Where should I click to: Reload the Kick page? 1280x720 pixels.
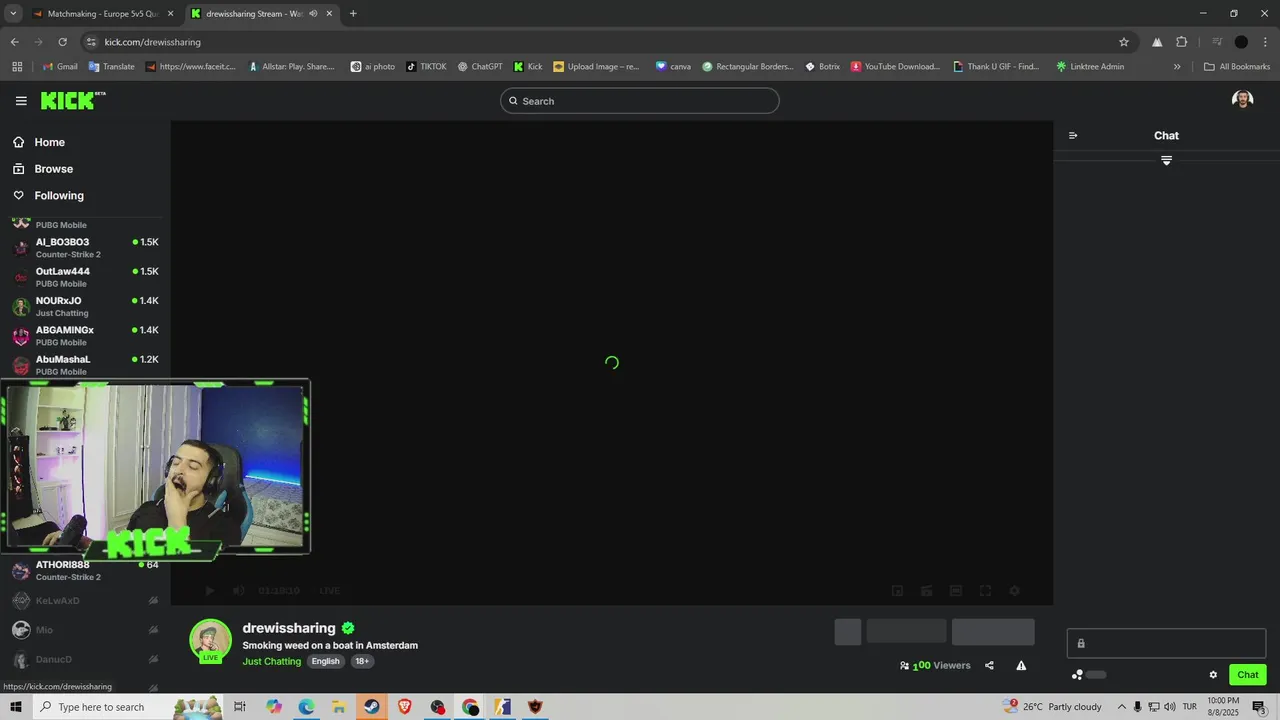click(62, 42)
